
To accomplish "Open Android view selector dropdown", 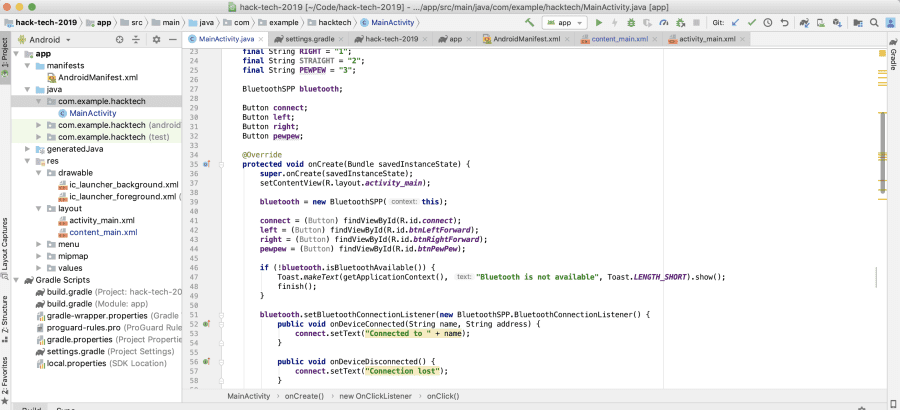I will point(45,40).
